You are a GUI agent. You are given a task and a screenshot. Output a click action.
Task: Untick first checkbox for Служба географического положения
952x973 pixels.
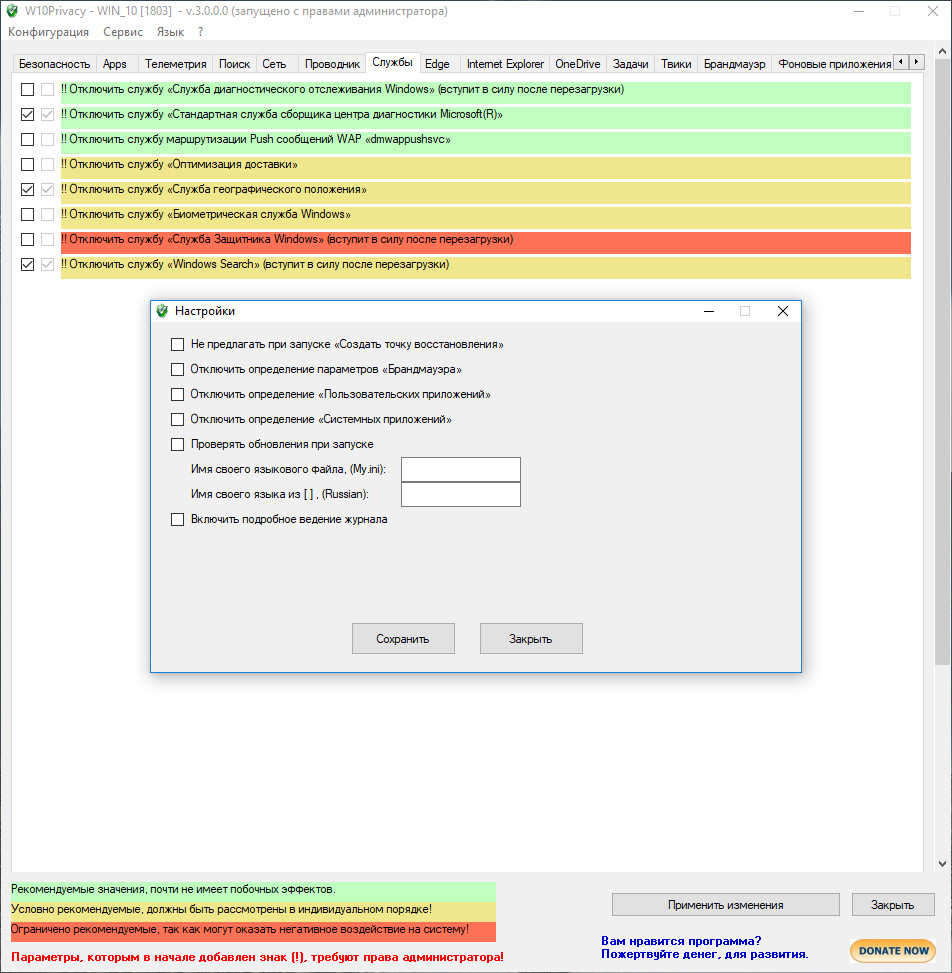[x=27, y=189]
